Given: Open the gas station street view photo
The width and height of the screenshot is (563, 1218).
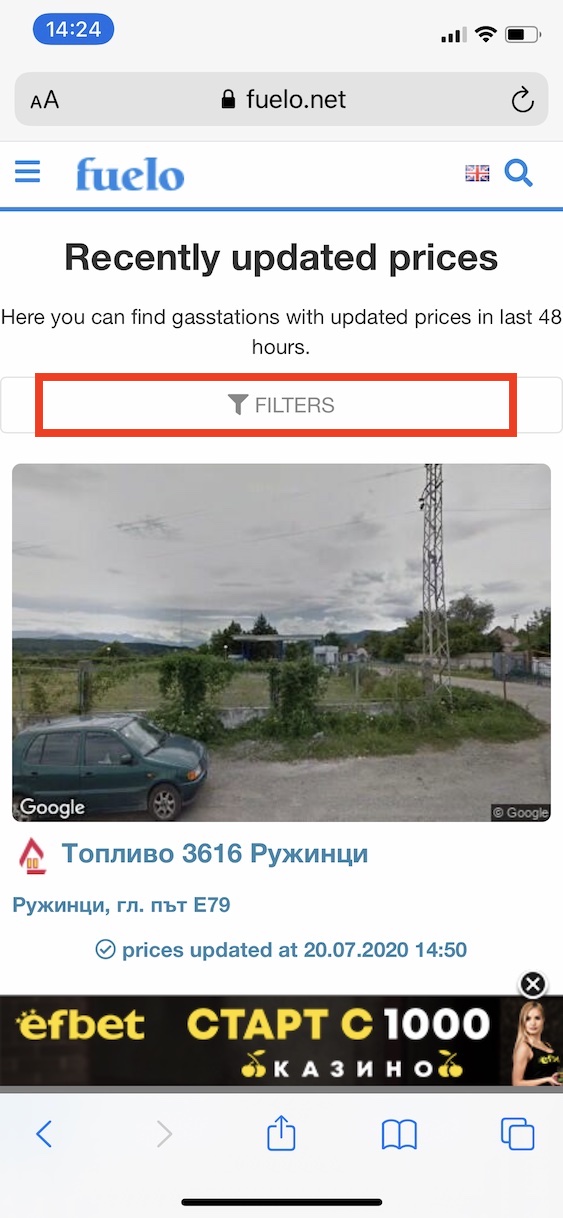Looking at the screenshot, I should coord(281,642).
